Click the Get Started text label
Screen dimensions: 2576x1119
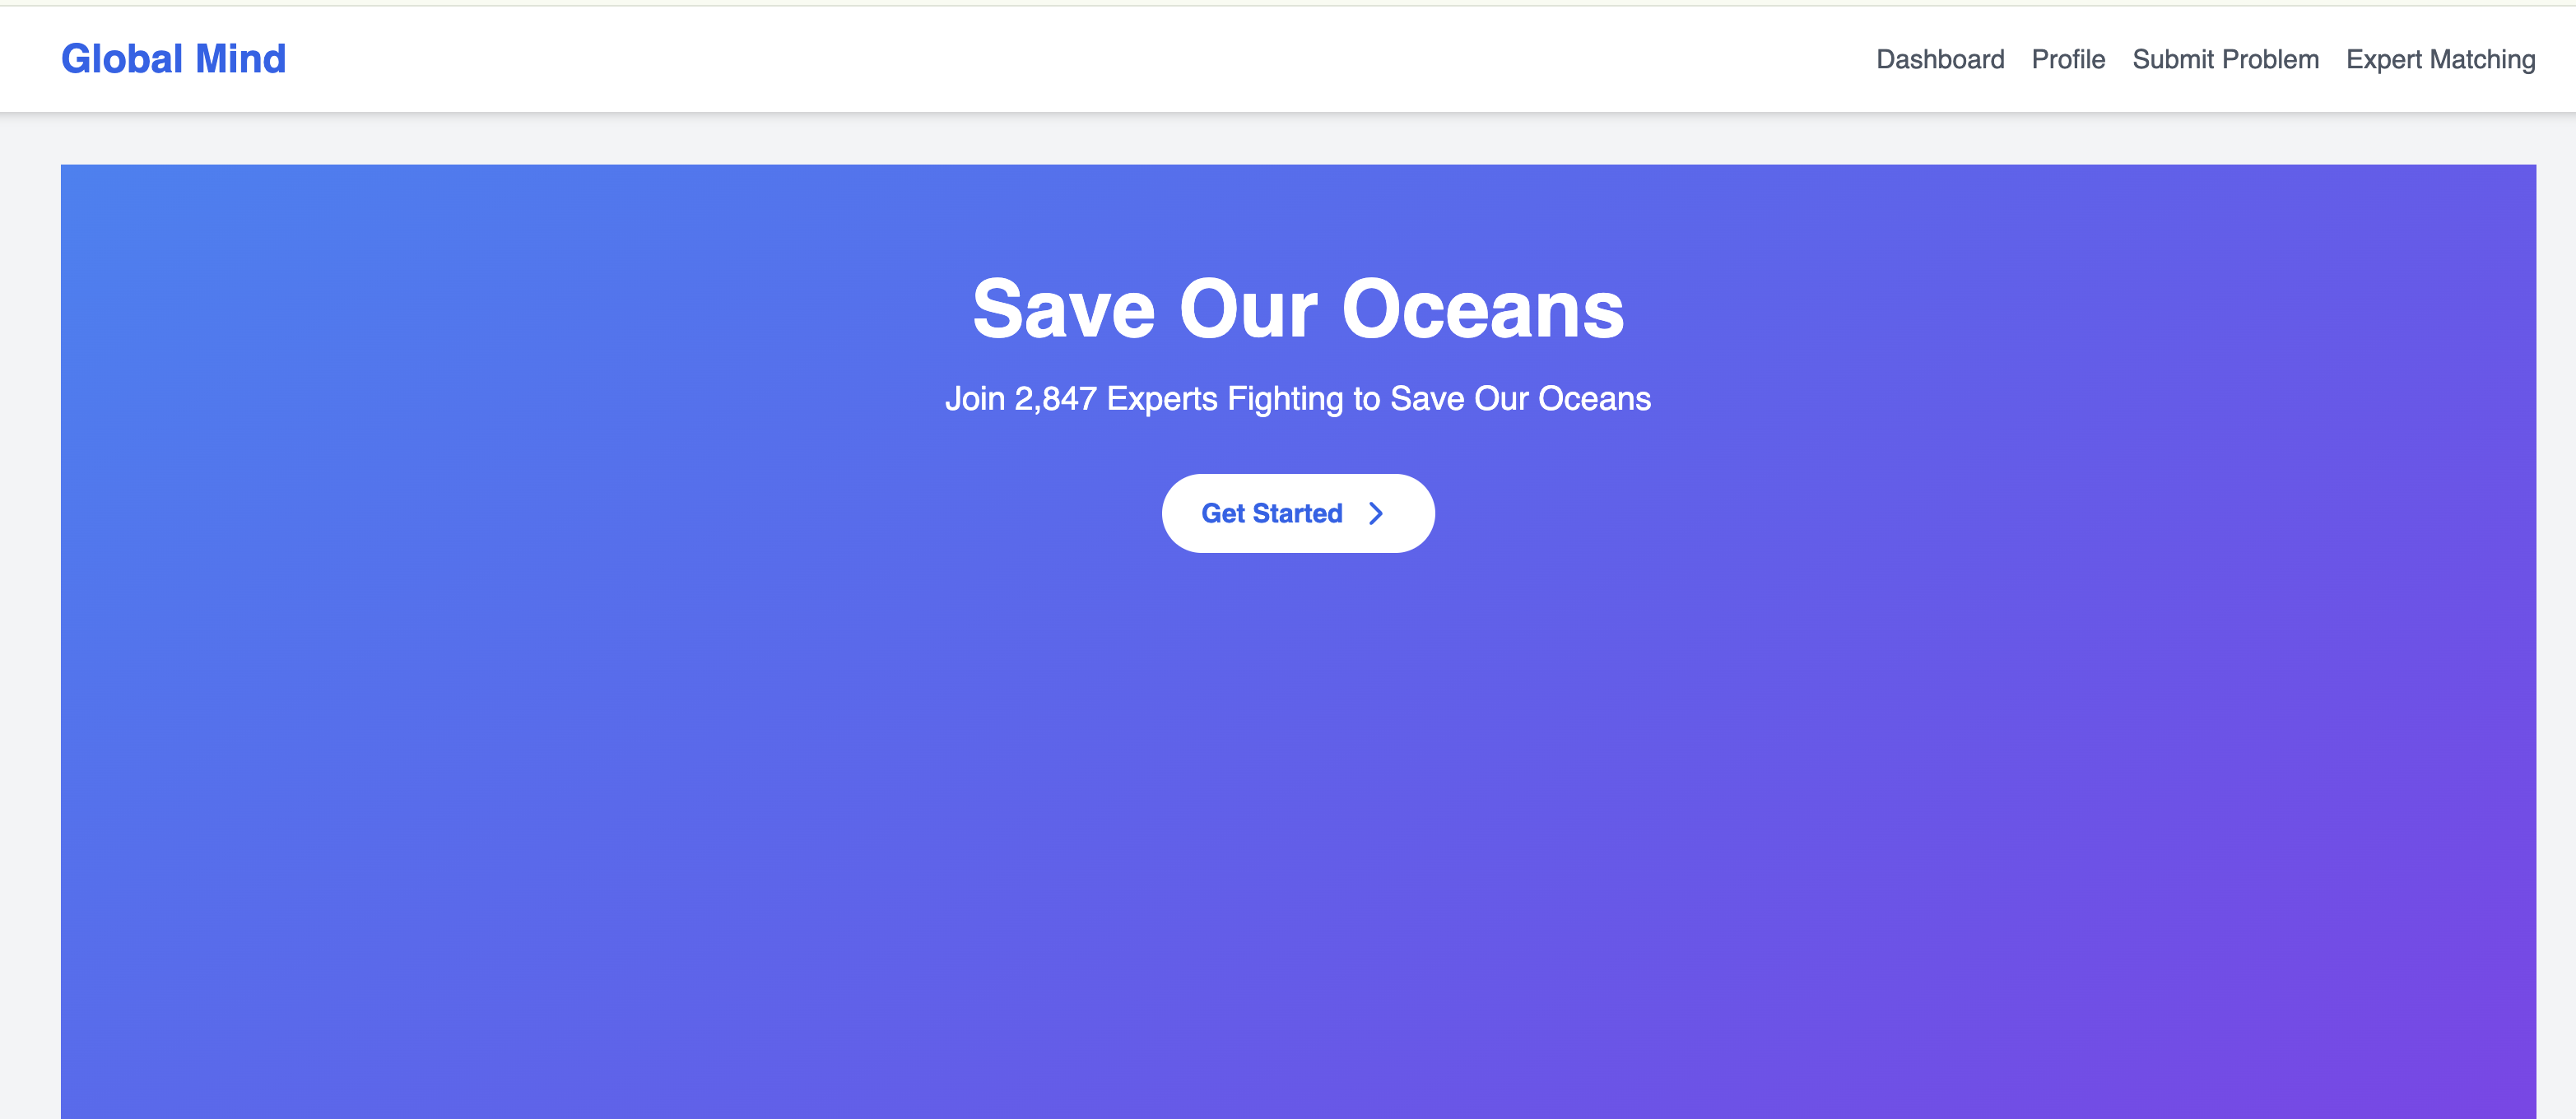1271,513
